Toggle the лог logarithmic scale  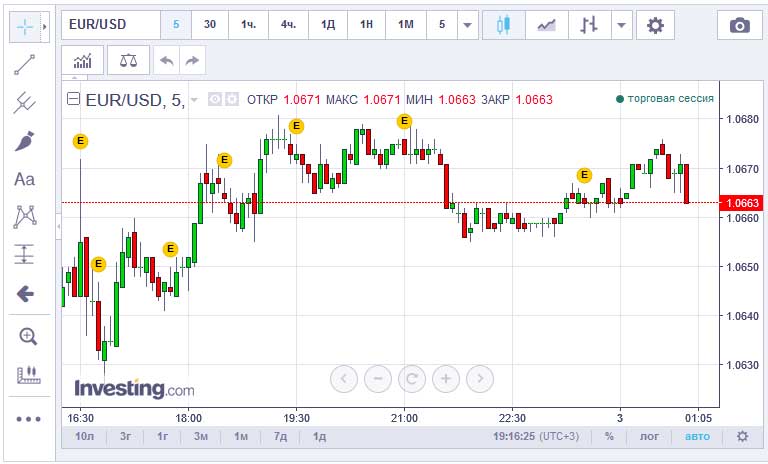coord(649,436)
